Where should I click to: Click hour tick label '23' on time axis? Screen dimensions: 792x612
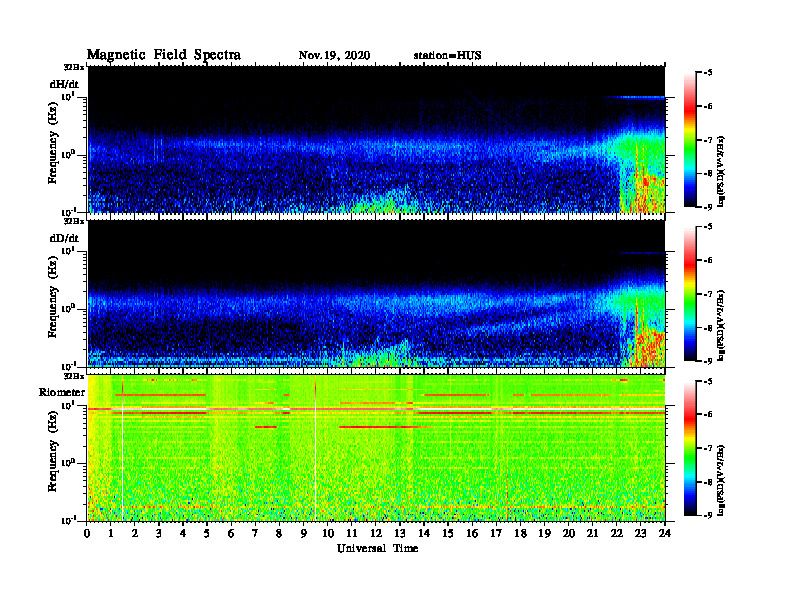pyautogui.click(x=641, y=534)
